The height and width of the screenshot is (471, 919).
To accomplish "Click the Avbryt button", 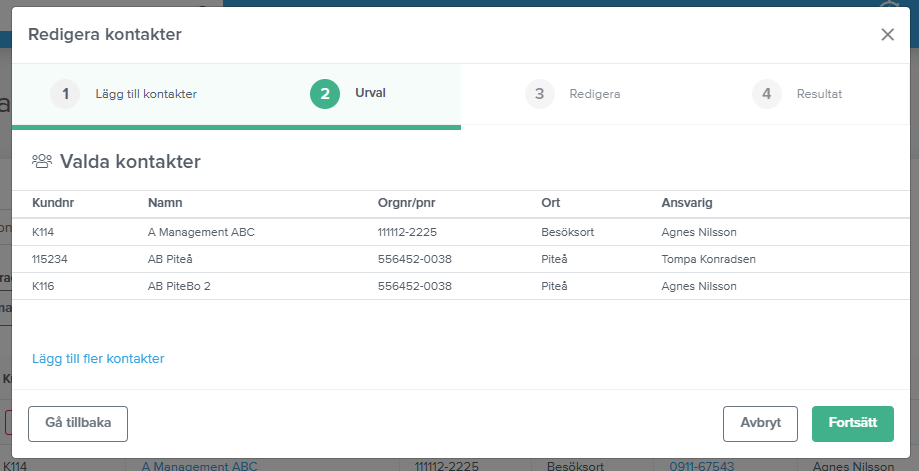I will click(x=760, y=423).
